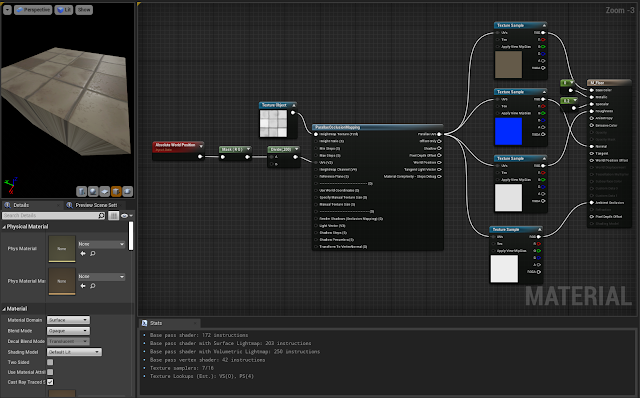Collapse the Physical Material section
The width and height of the screenshot is (640, 398).
[x=4, y=227]
